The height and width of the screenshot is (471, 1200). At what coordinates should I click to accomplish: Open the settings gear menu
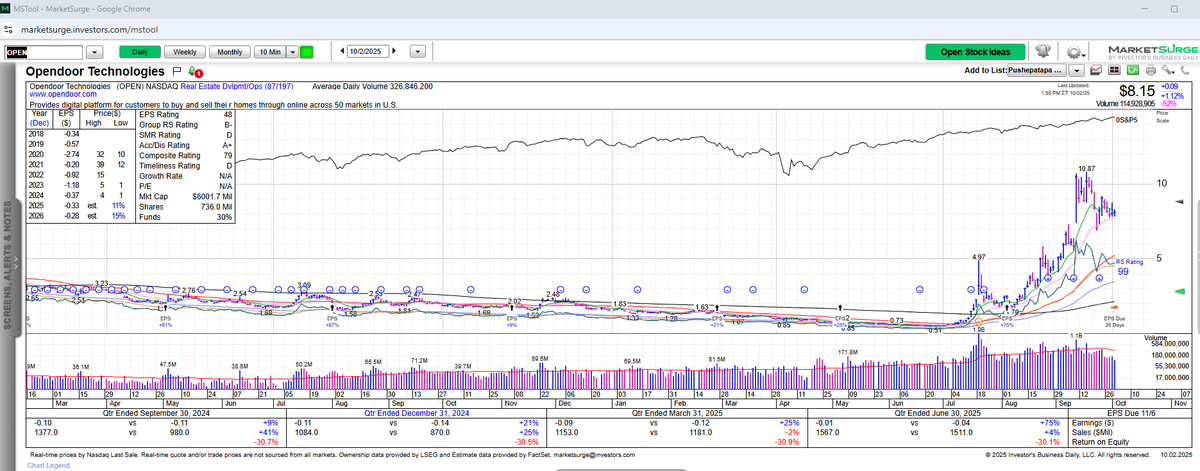pos(1075,52)
